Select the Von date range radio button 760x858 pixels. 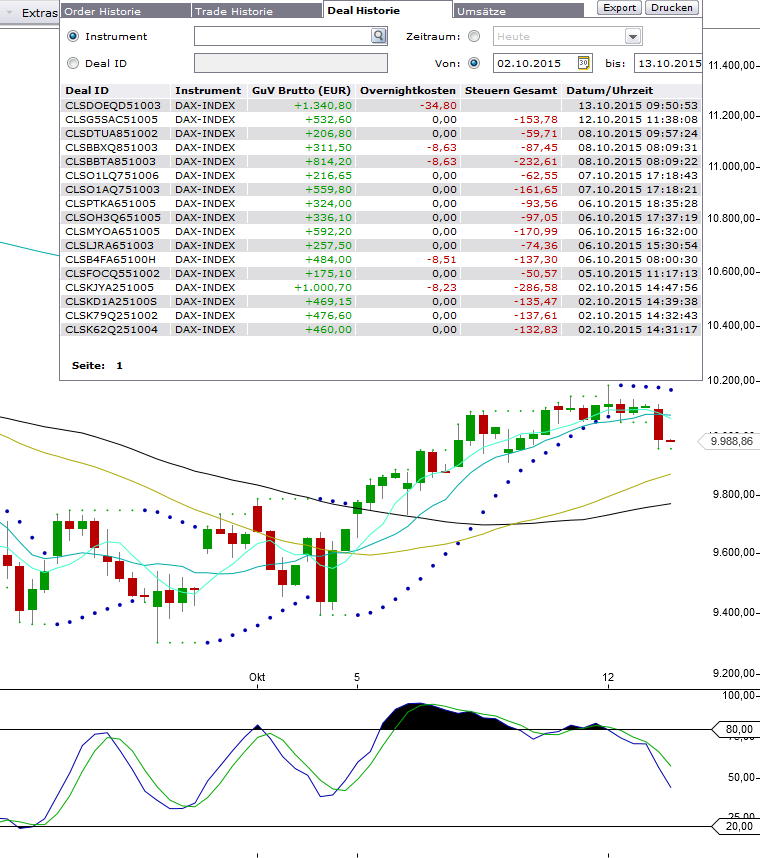[x=474, y=64]
